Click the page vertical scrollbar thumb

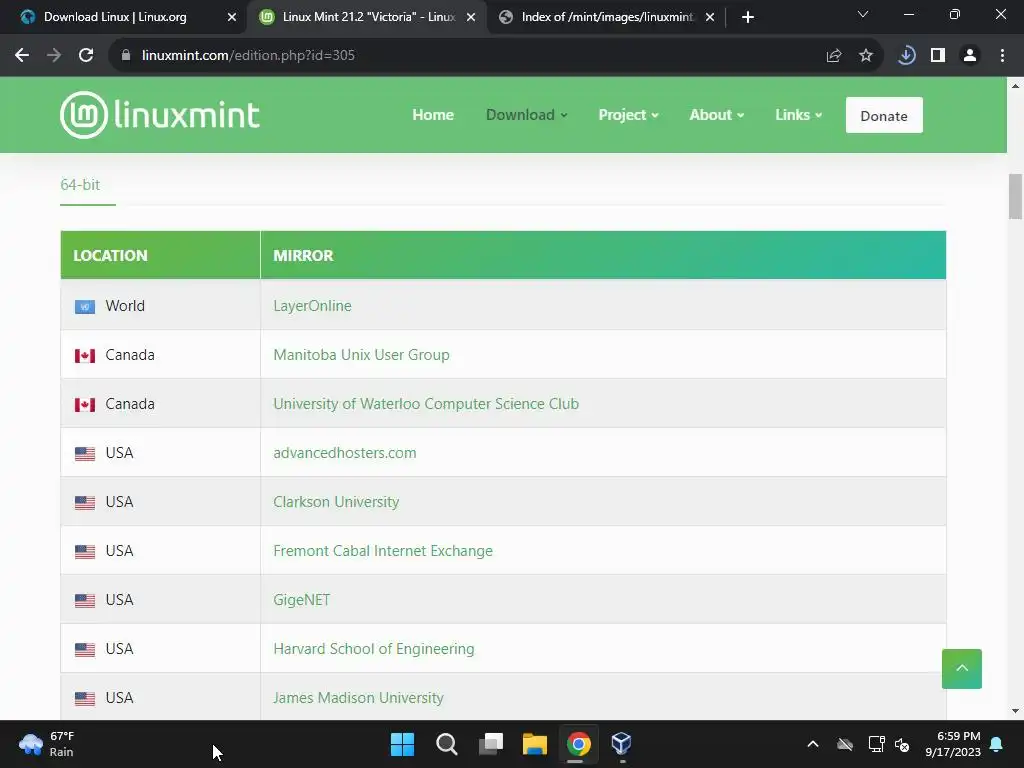pyautogui.click(x=1015, y=196)
